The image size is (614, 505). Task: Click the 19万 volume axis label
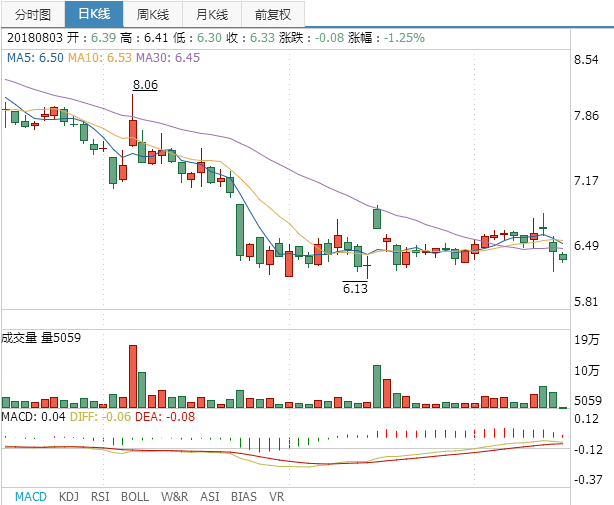[x=587, y=339]
